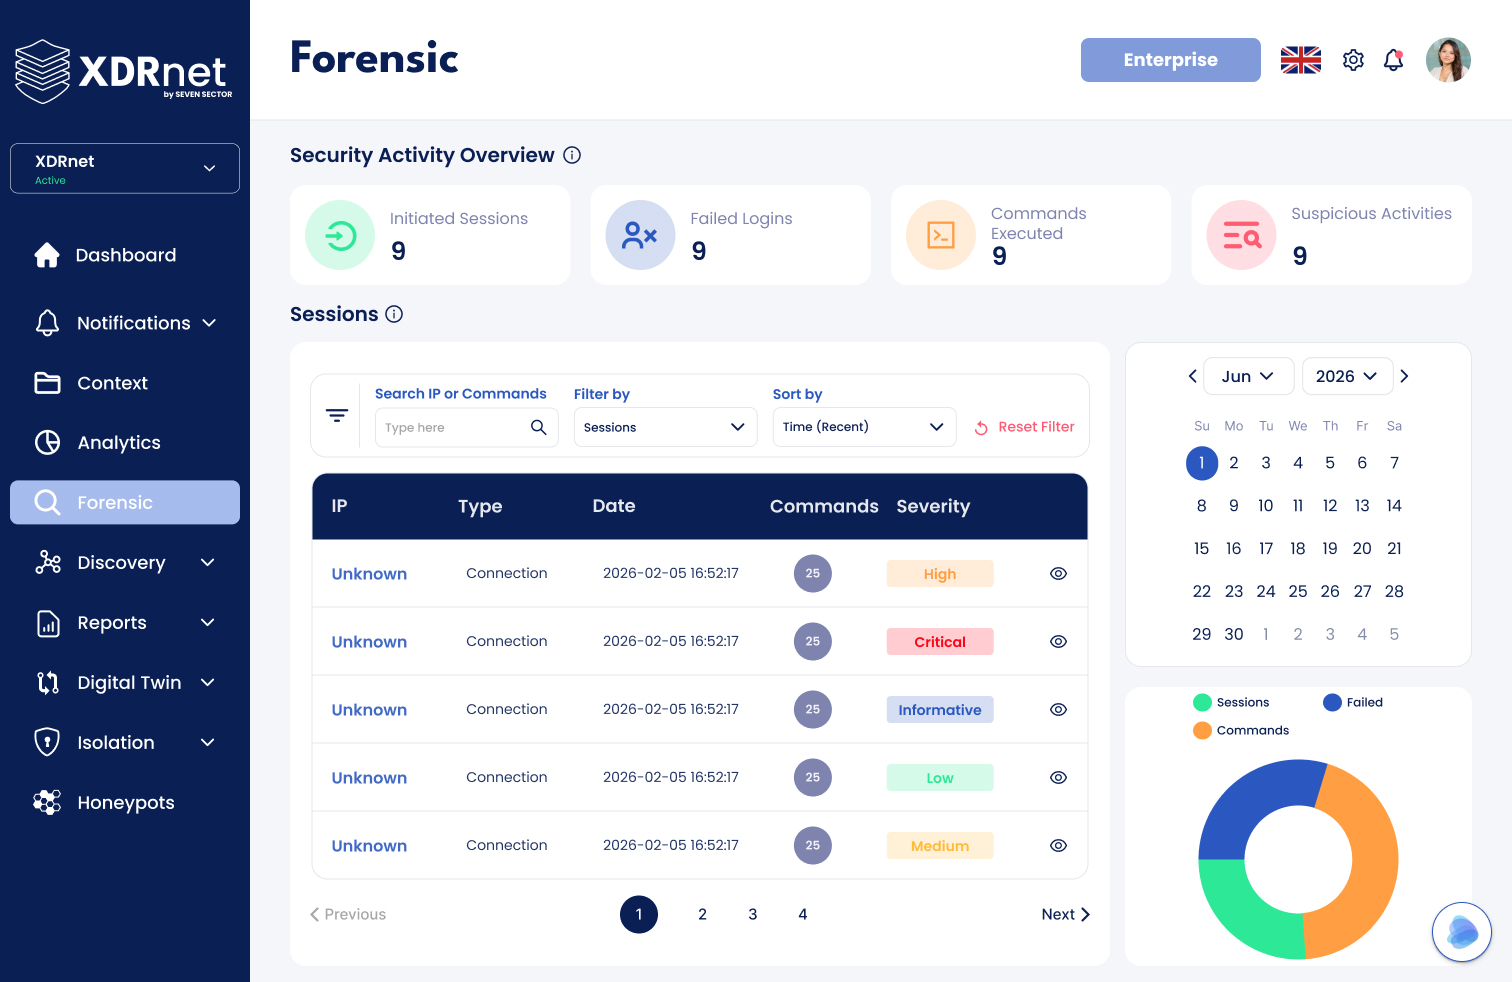The image size is (1512, 982).
Task: Click the info icon next to Sessions heading
Action: point(394,314)
